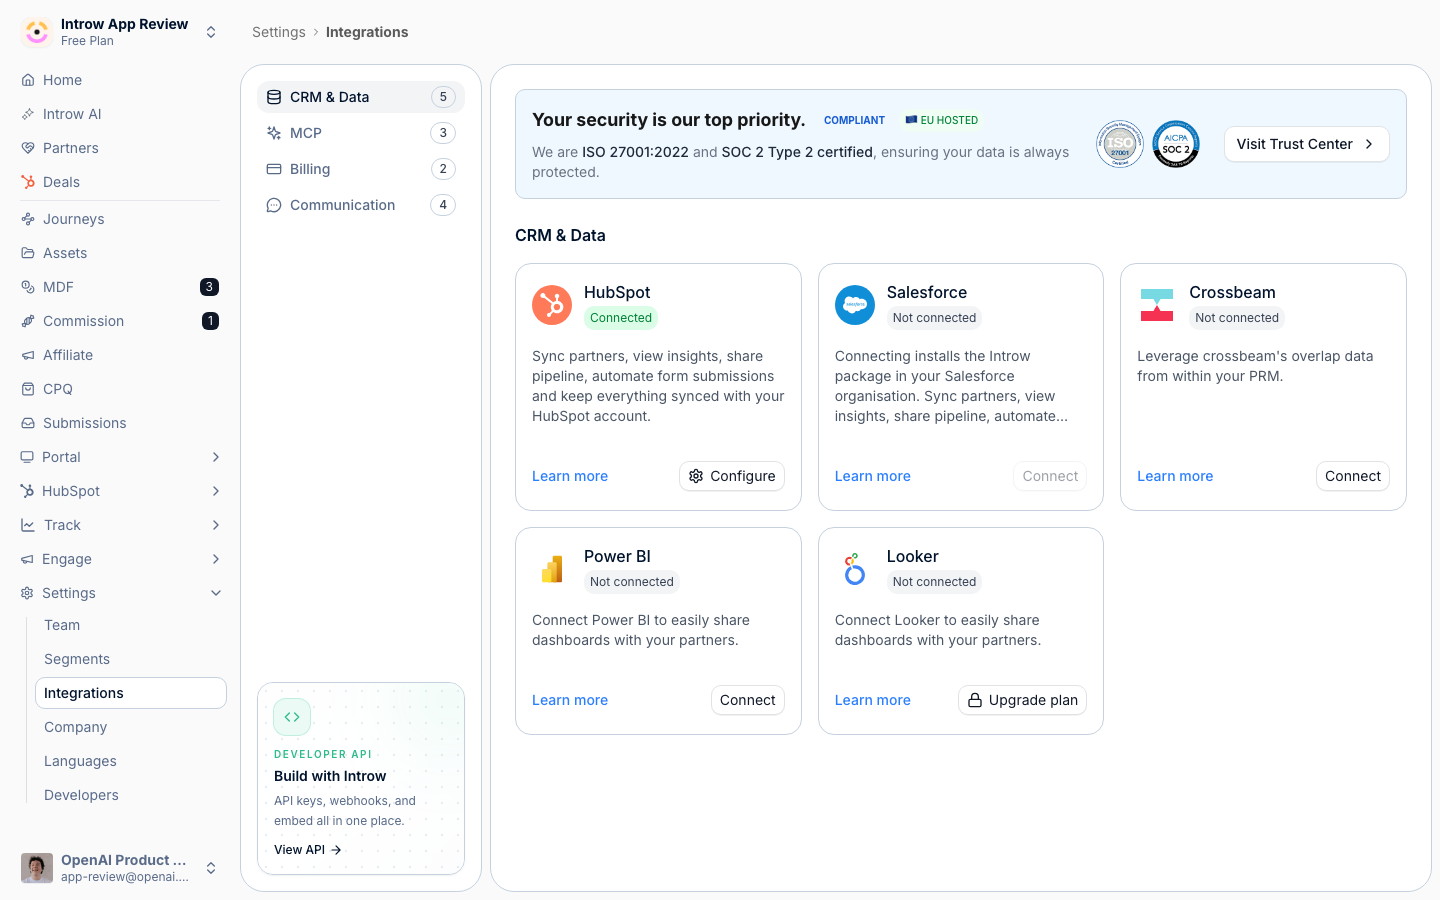This screenshot has height=900, width=1440.
Task: Click the Looker logo icon
Action: tap(855, 569)
